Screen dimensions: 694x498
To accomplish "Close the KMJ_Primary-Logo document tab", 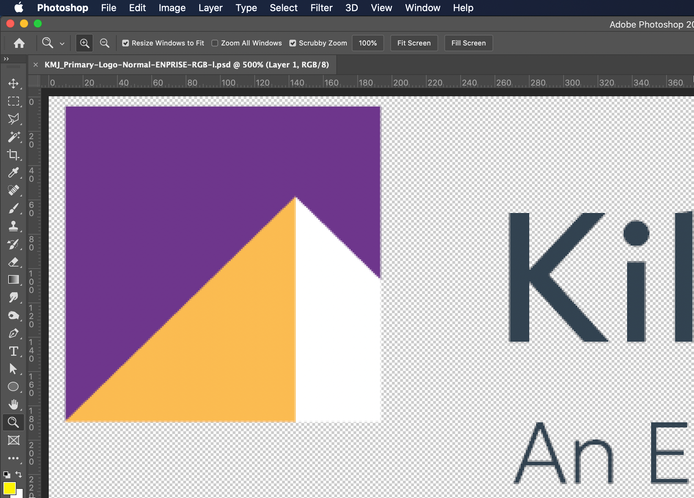I will pos(35,65).
